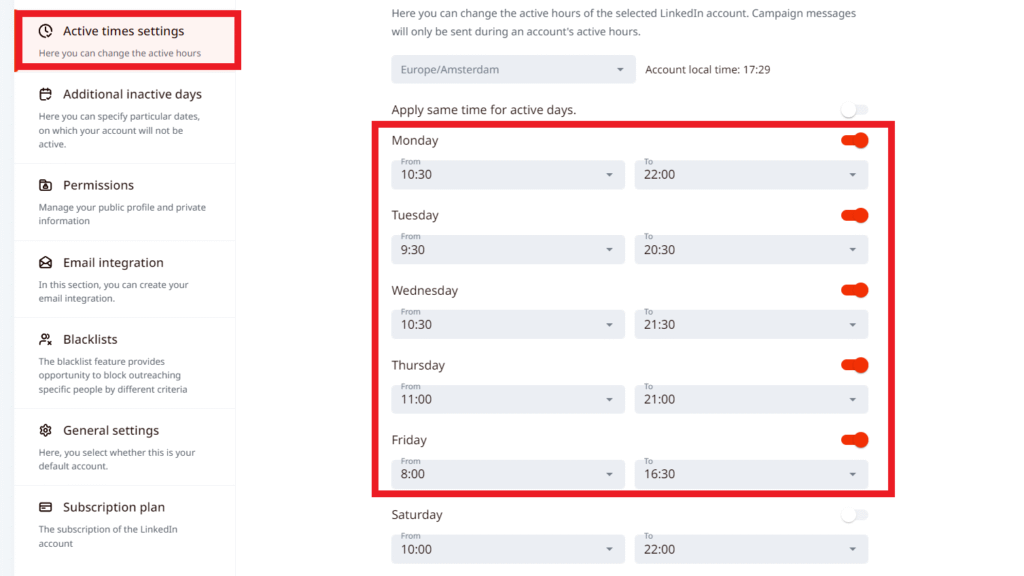Viewport: 1024px width, 576px height.
Task: Expand Friday's To time dropdown showing 16:30
Action: coord(751,475)
